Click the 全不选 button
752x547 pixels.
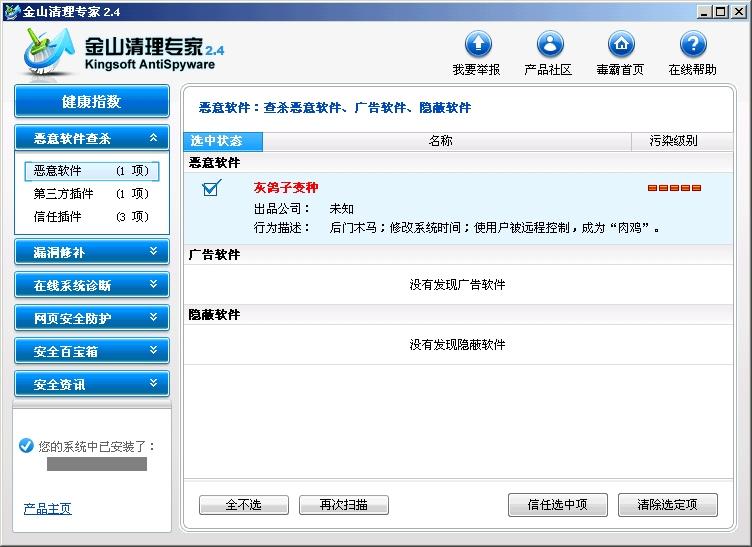coord(244,505)
